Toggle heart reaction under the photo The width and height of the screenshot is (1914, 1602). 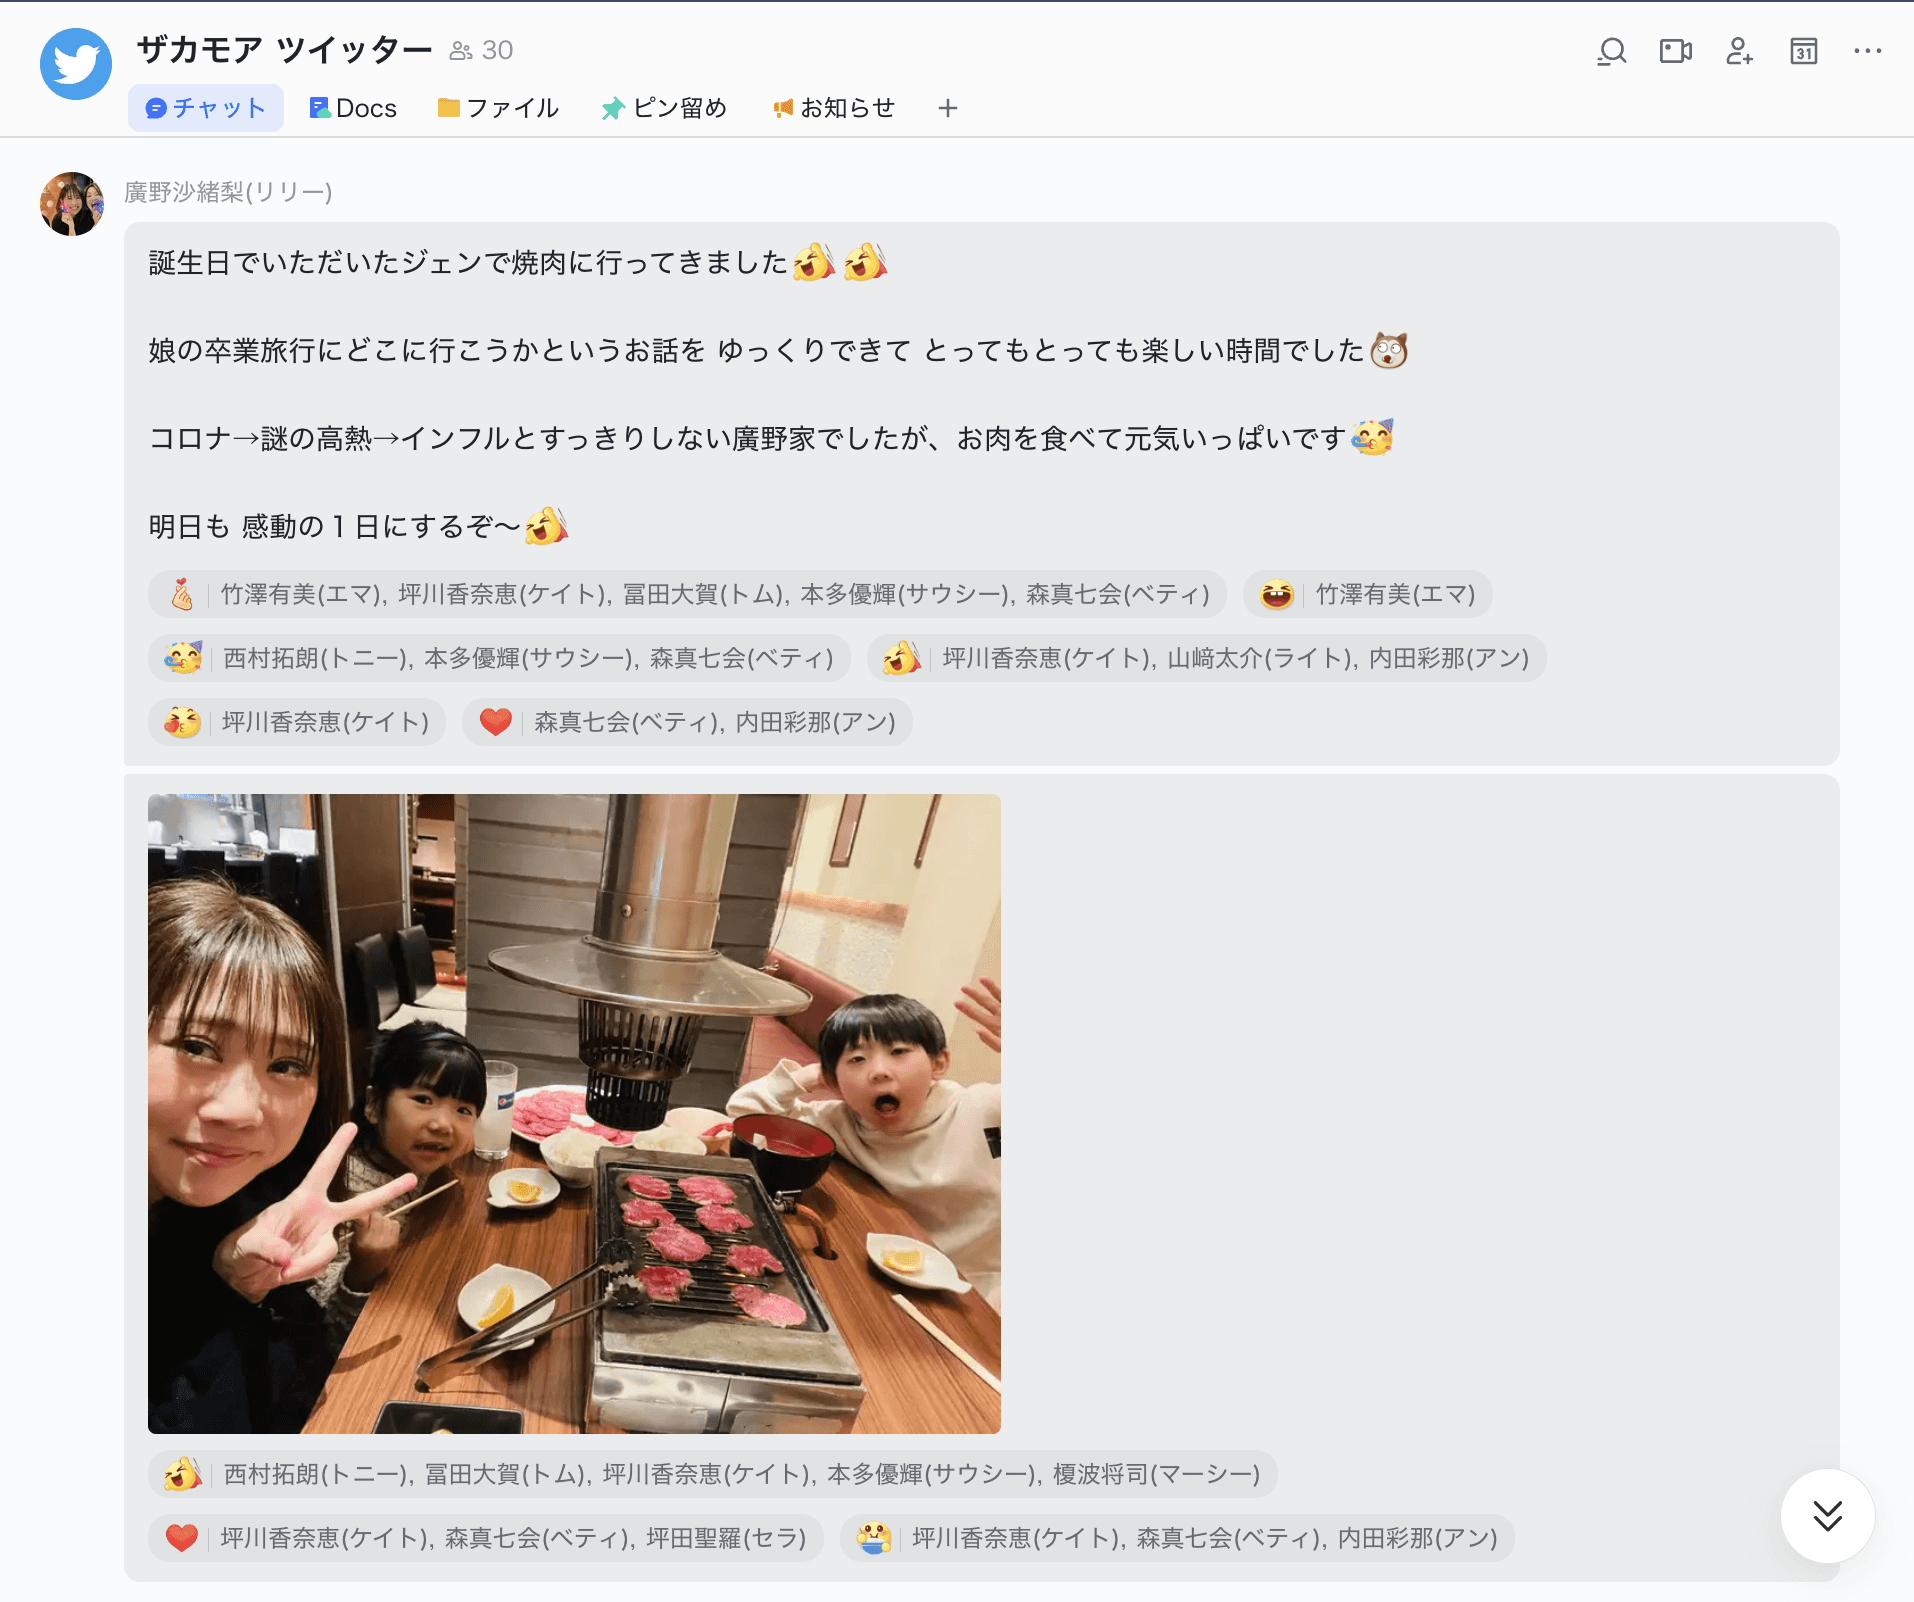pyautogui.click(x=486, y=1538)
